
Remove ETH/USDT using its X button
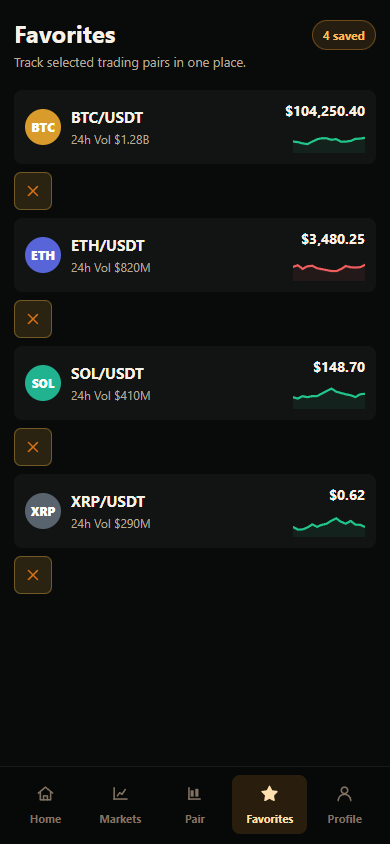(x=33, y=319)
